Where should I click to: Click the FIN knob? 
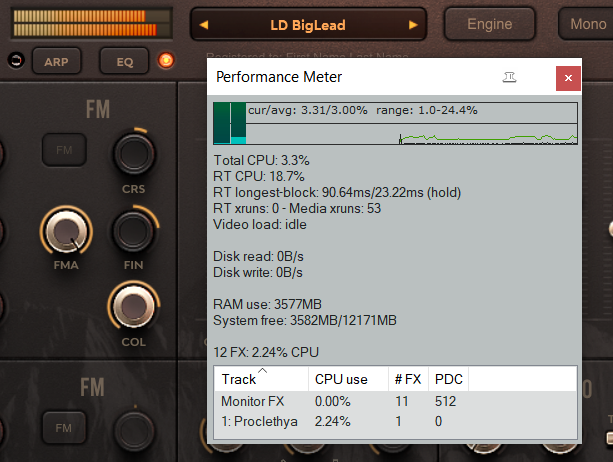pos(134,231)
